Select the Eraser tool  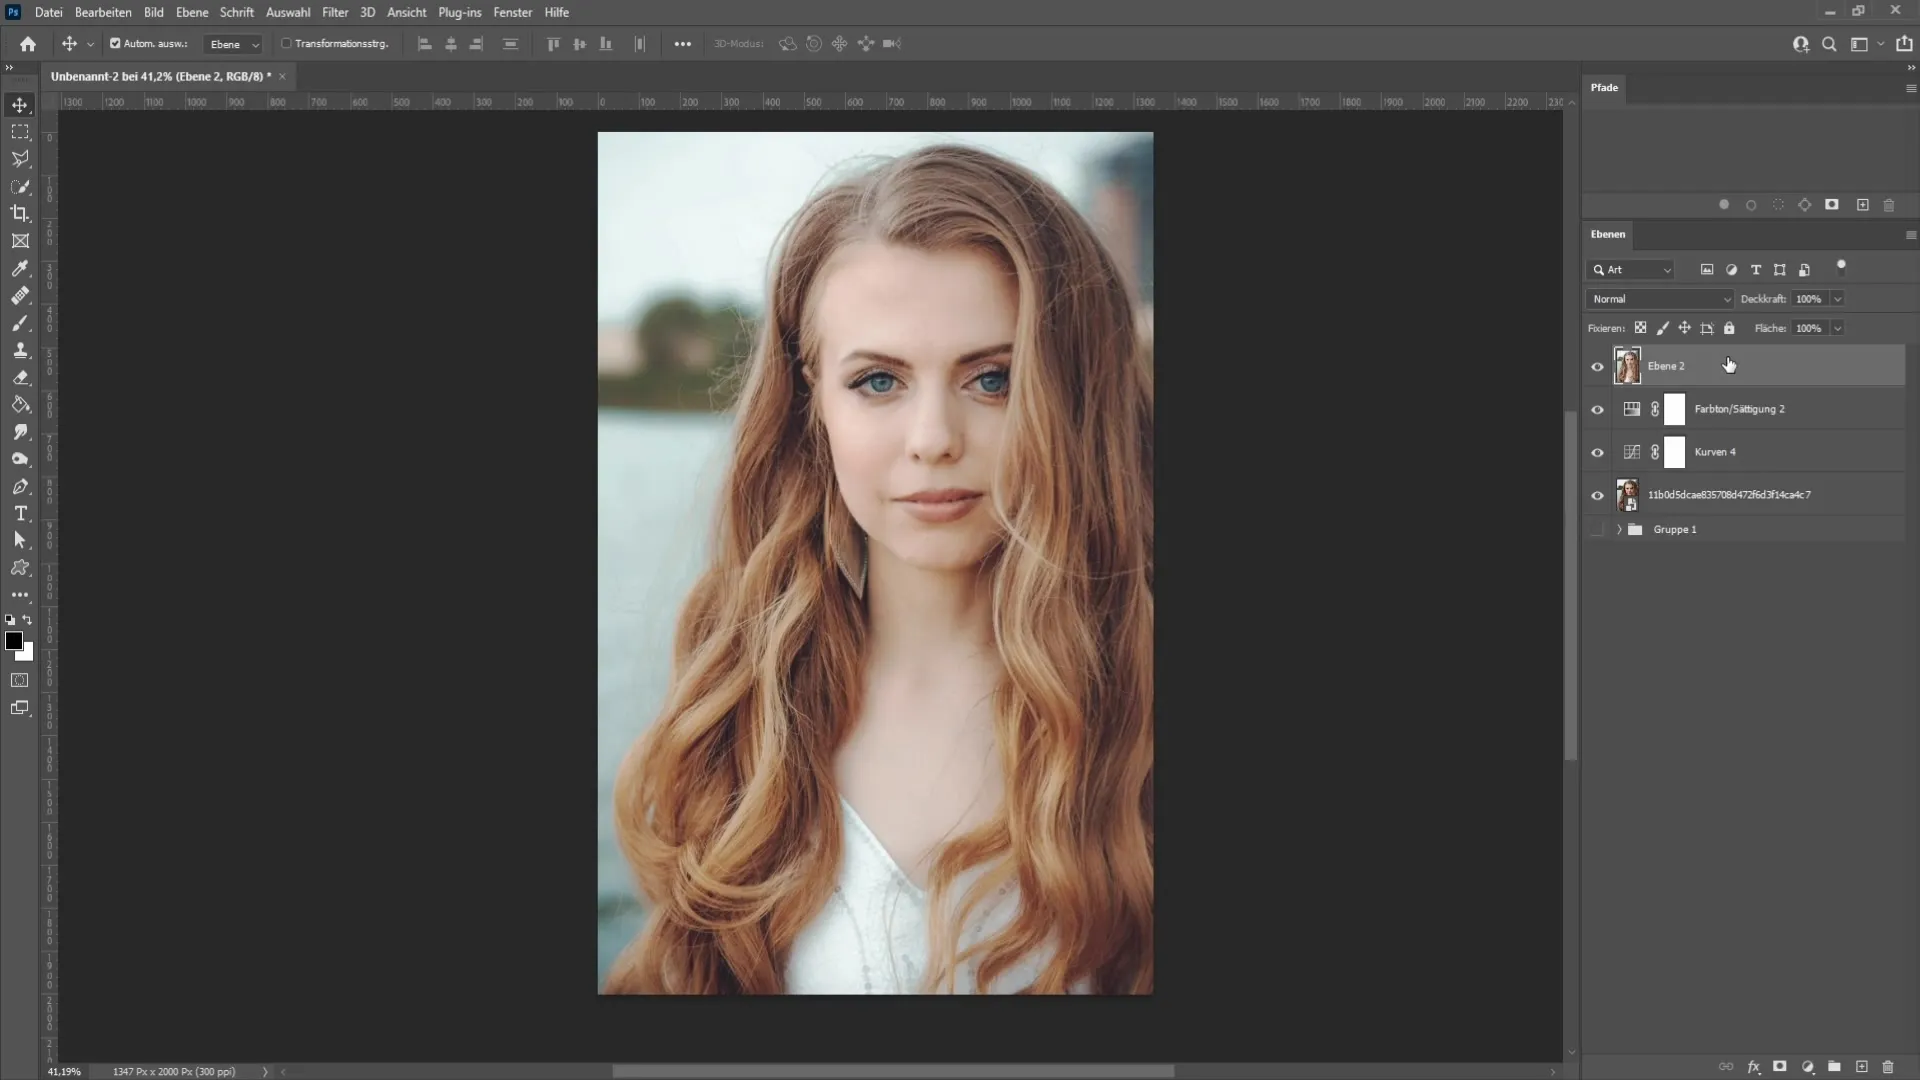(20, 377)
